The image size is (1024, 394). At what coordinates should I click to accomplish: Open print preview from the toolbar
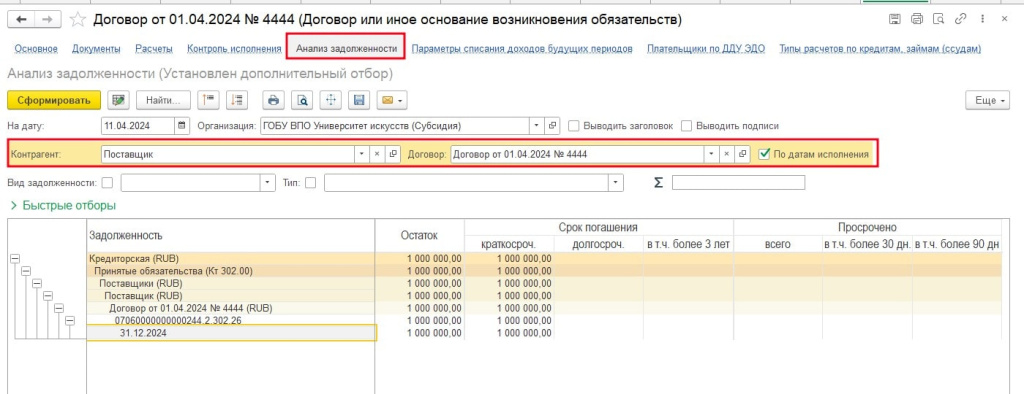[302, 100]
